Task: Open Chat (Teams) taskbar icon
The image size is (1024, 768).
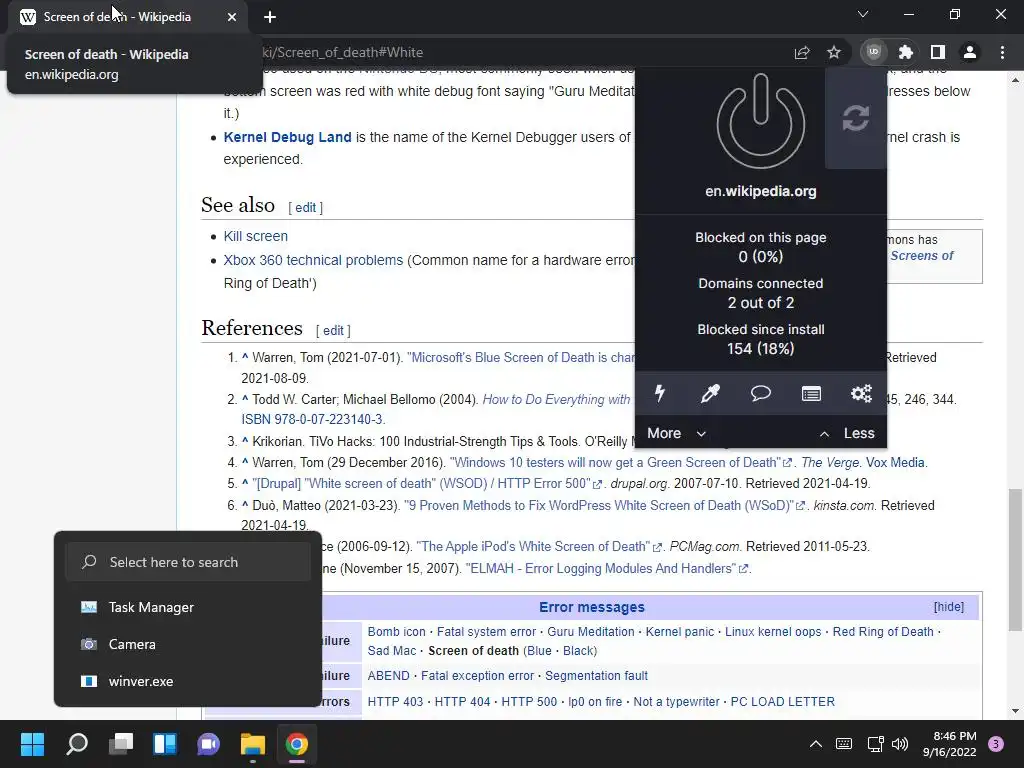Action: 208,744
